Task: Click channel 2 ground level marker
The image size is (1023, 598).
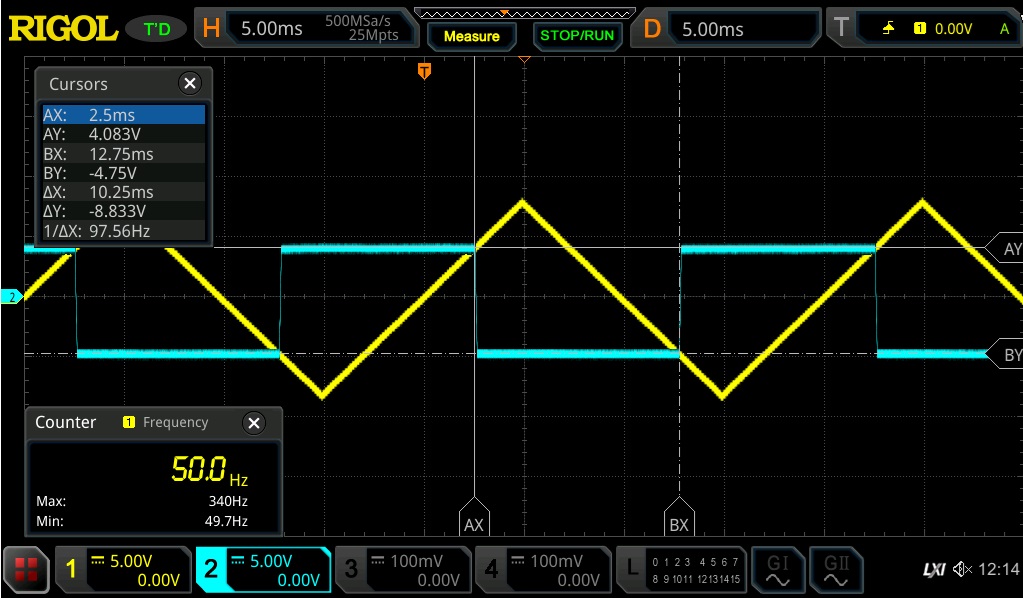Action: tap(11, 297)
